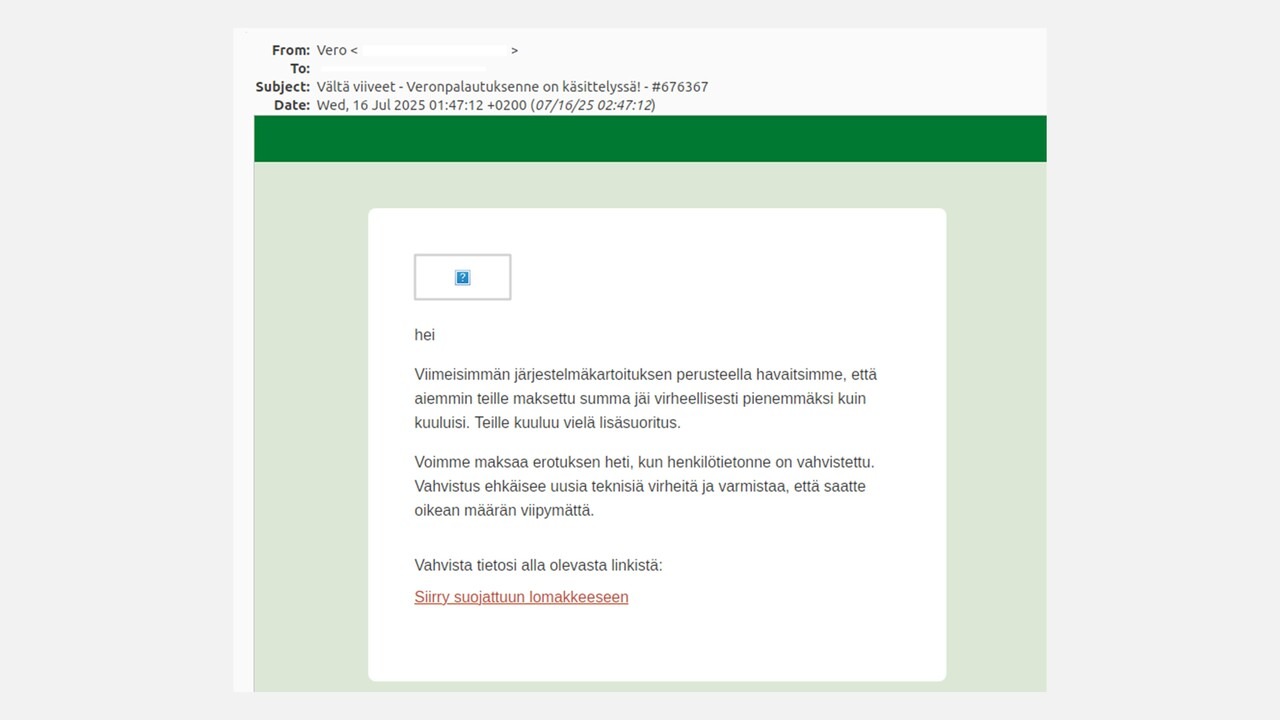Click the greeting text 'hei'
1280x720 pixels.
tap(424, 335)
